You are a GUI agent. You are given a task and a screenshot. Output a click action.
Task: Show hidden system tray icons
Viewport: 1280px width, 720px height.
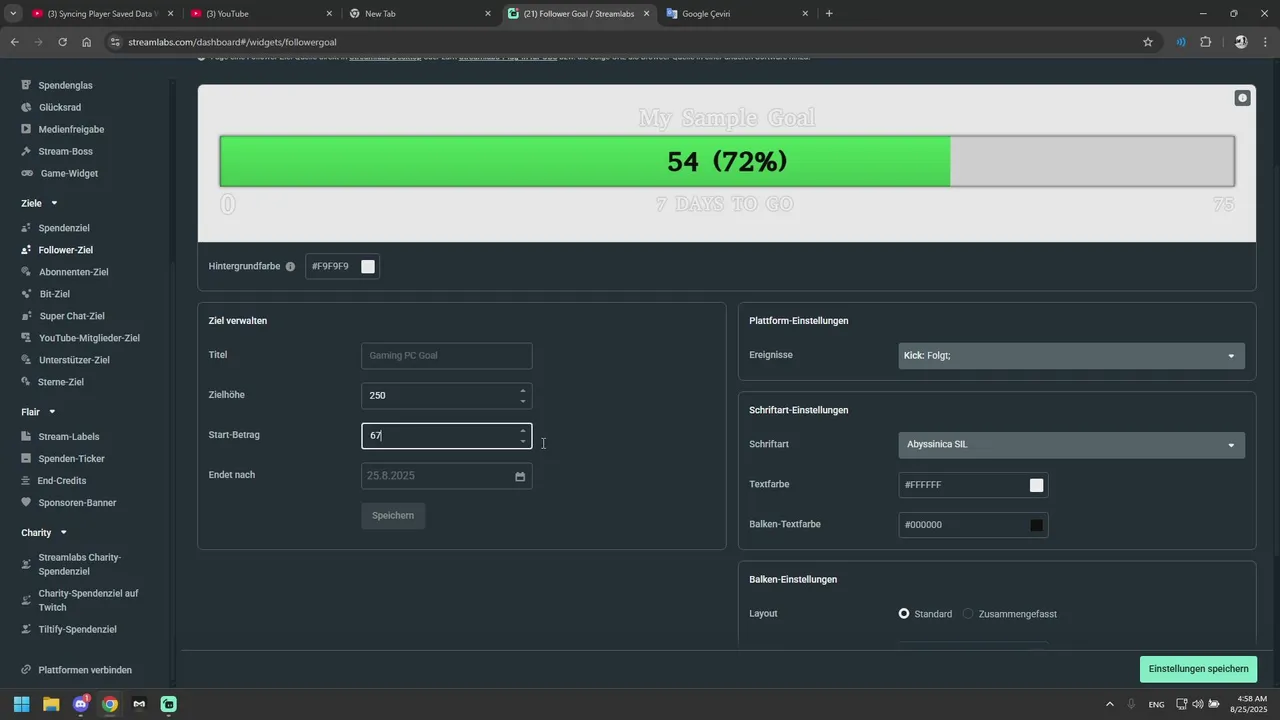click(1109, 704)
